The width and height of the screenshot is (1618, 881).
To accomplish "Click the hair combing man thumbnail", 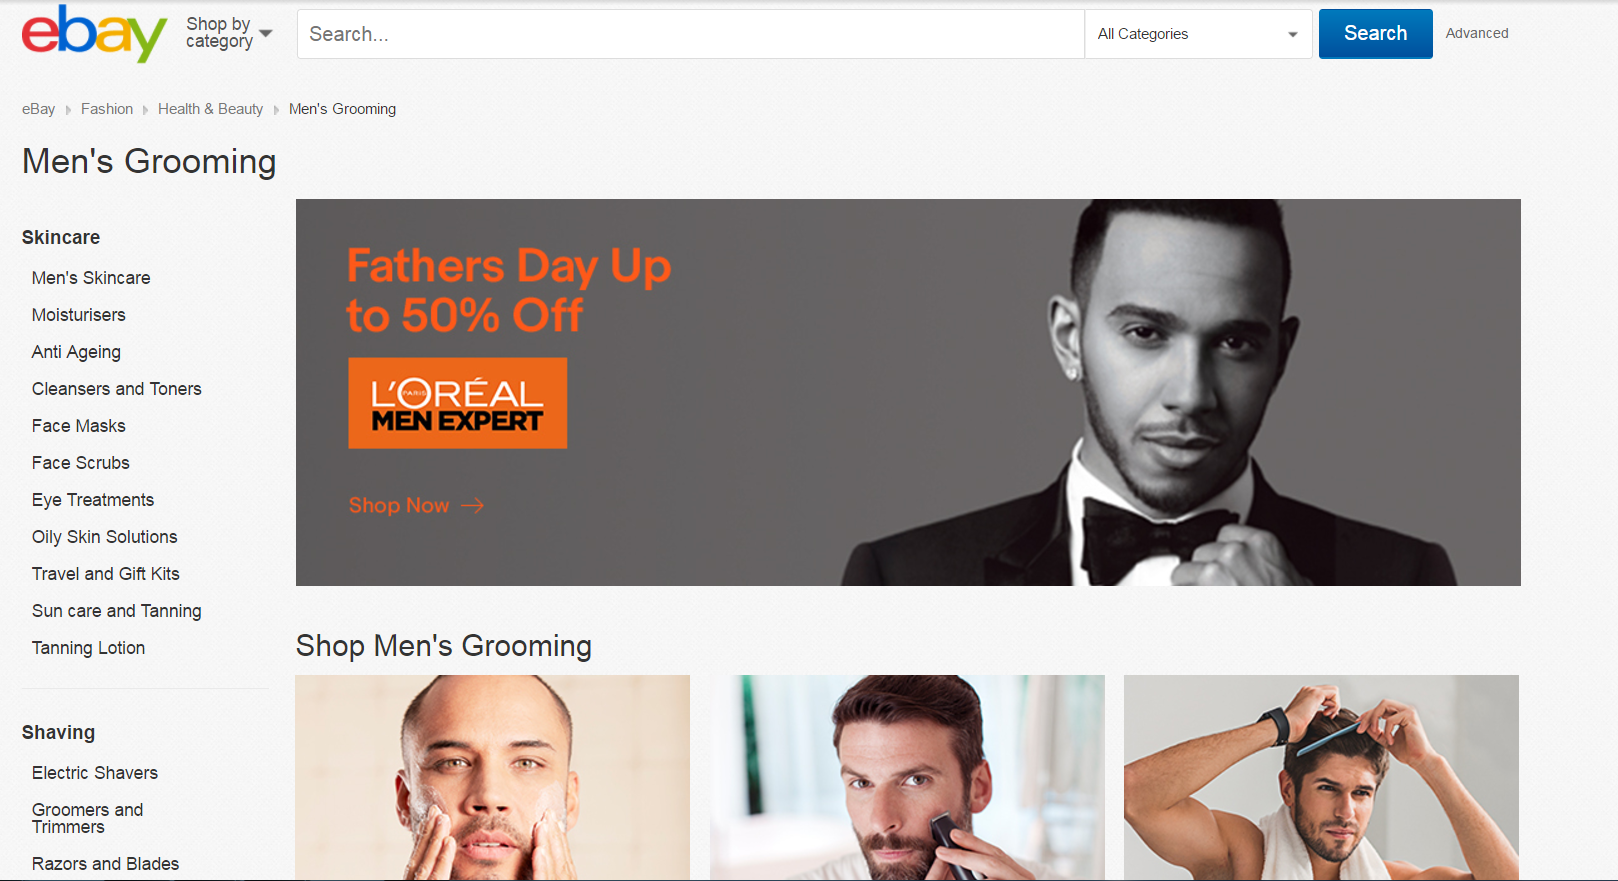I will pos(1321,777).
